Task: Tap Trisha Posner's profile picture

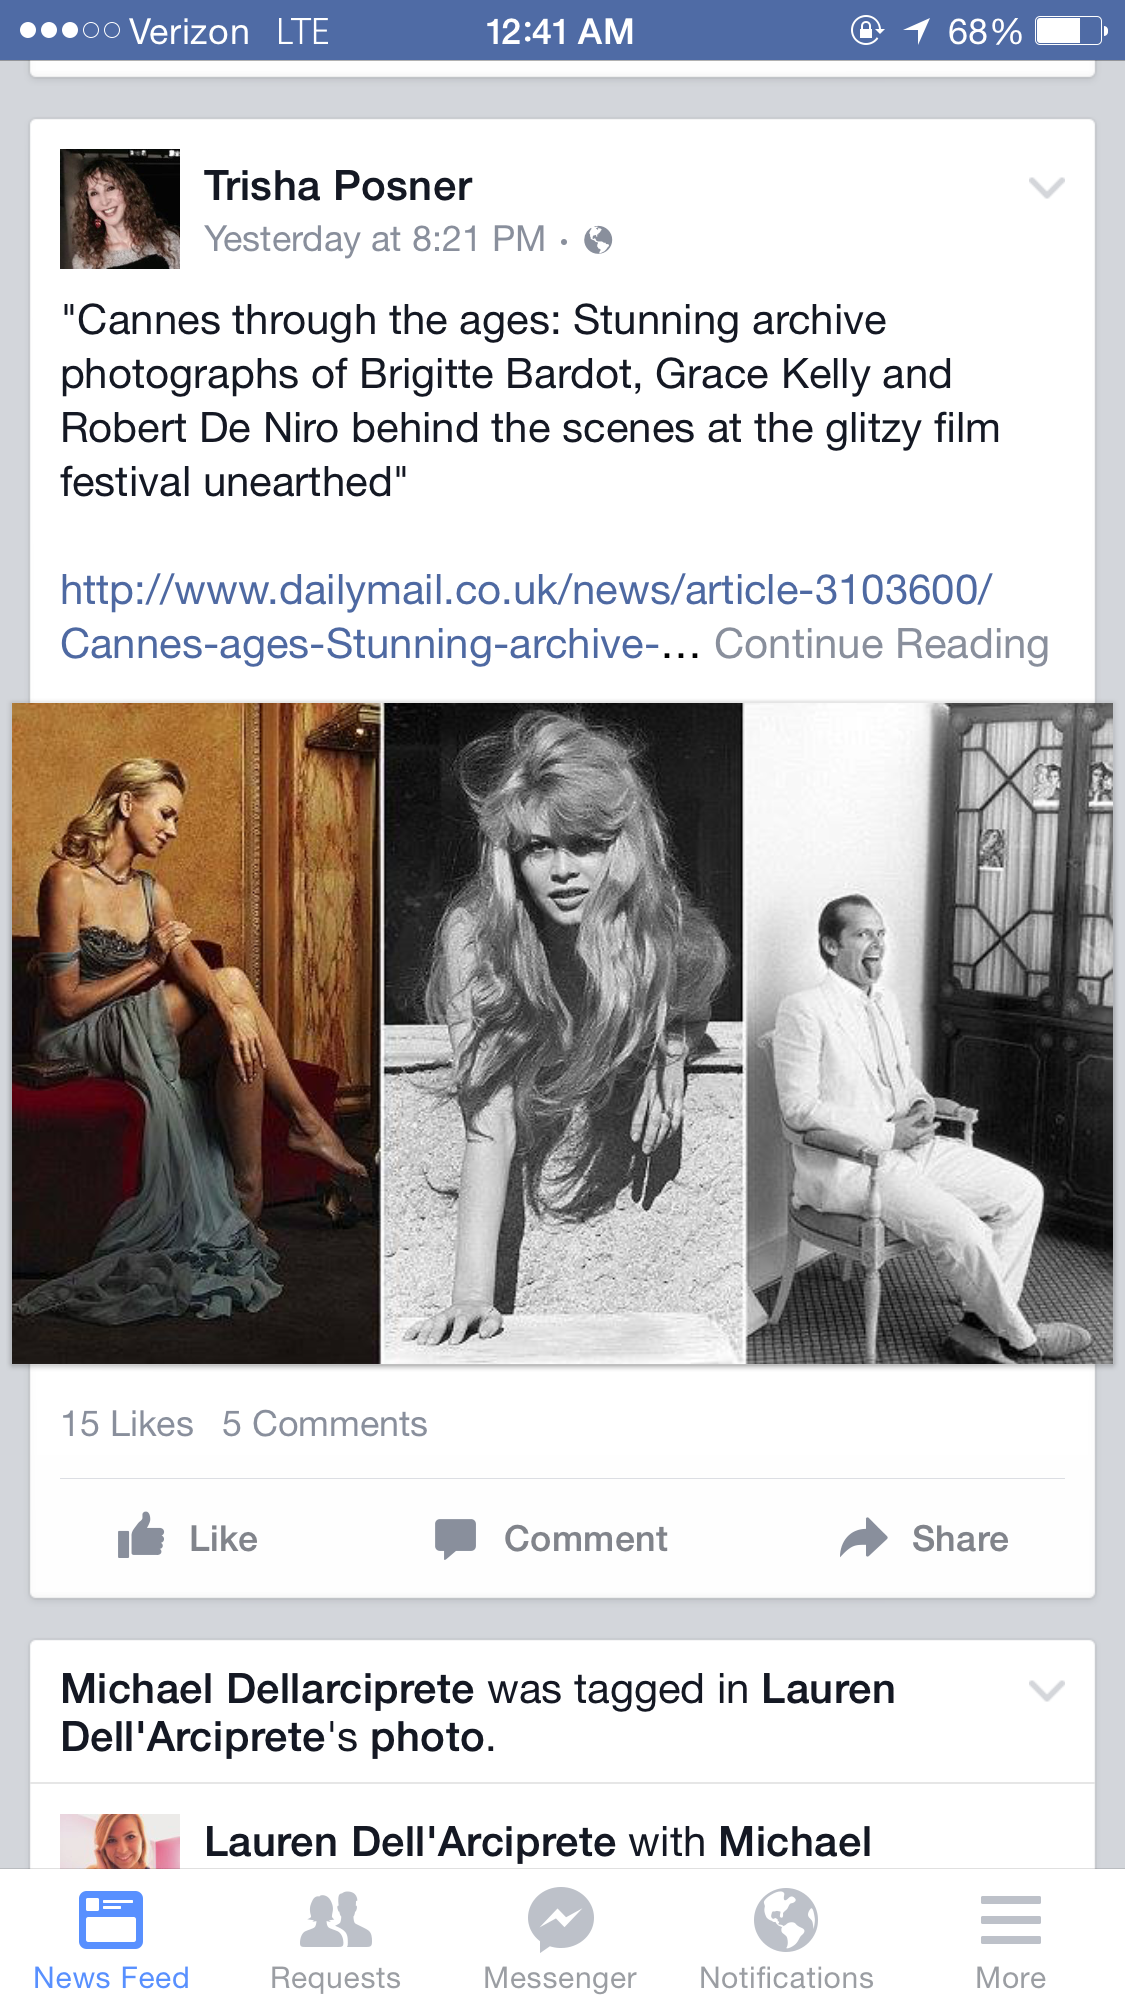Action: pyautogui.click(x=120, y=209)
